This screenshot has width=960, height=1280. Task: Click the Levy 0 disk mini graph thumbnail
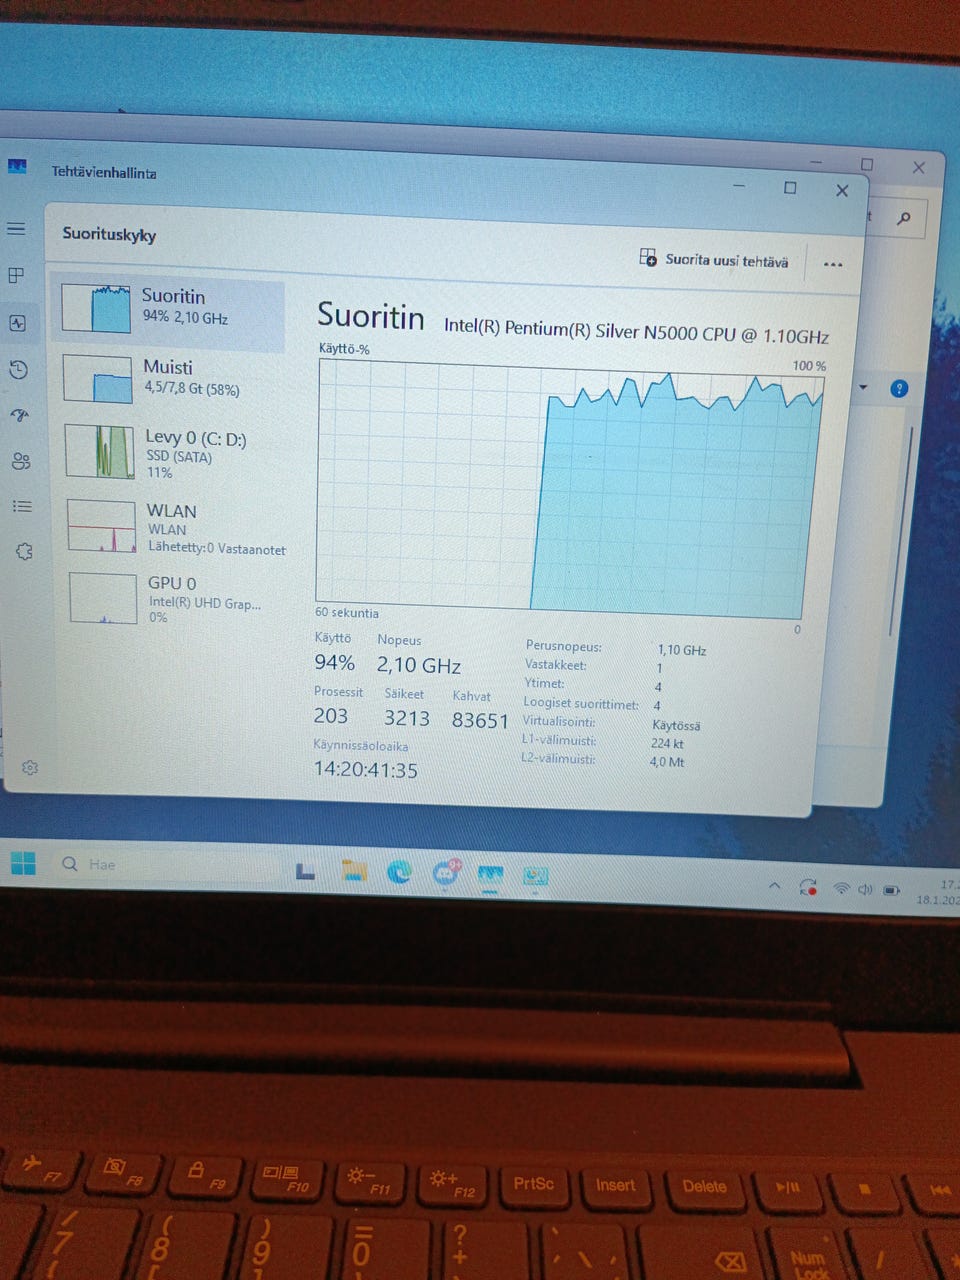click(100, 451)
